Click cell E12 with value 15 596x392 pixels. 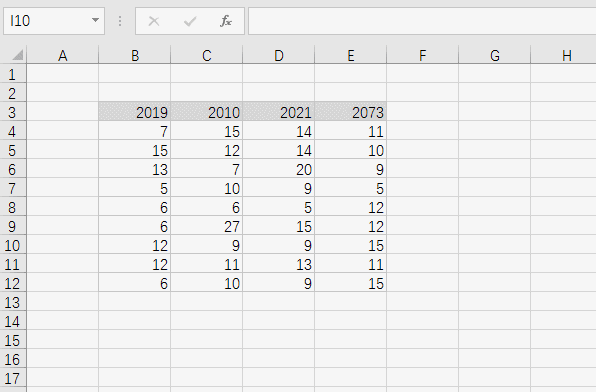click(350, 283)
